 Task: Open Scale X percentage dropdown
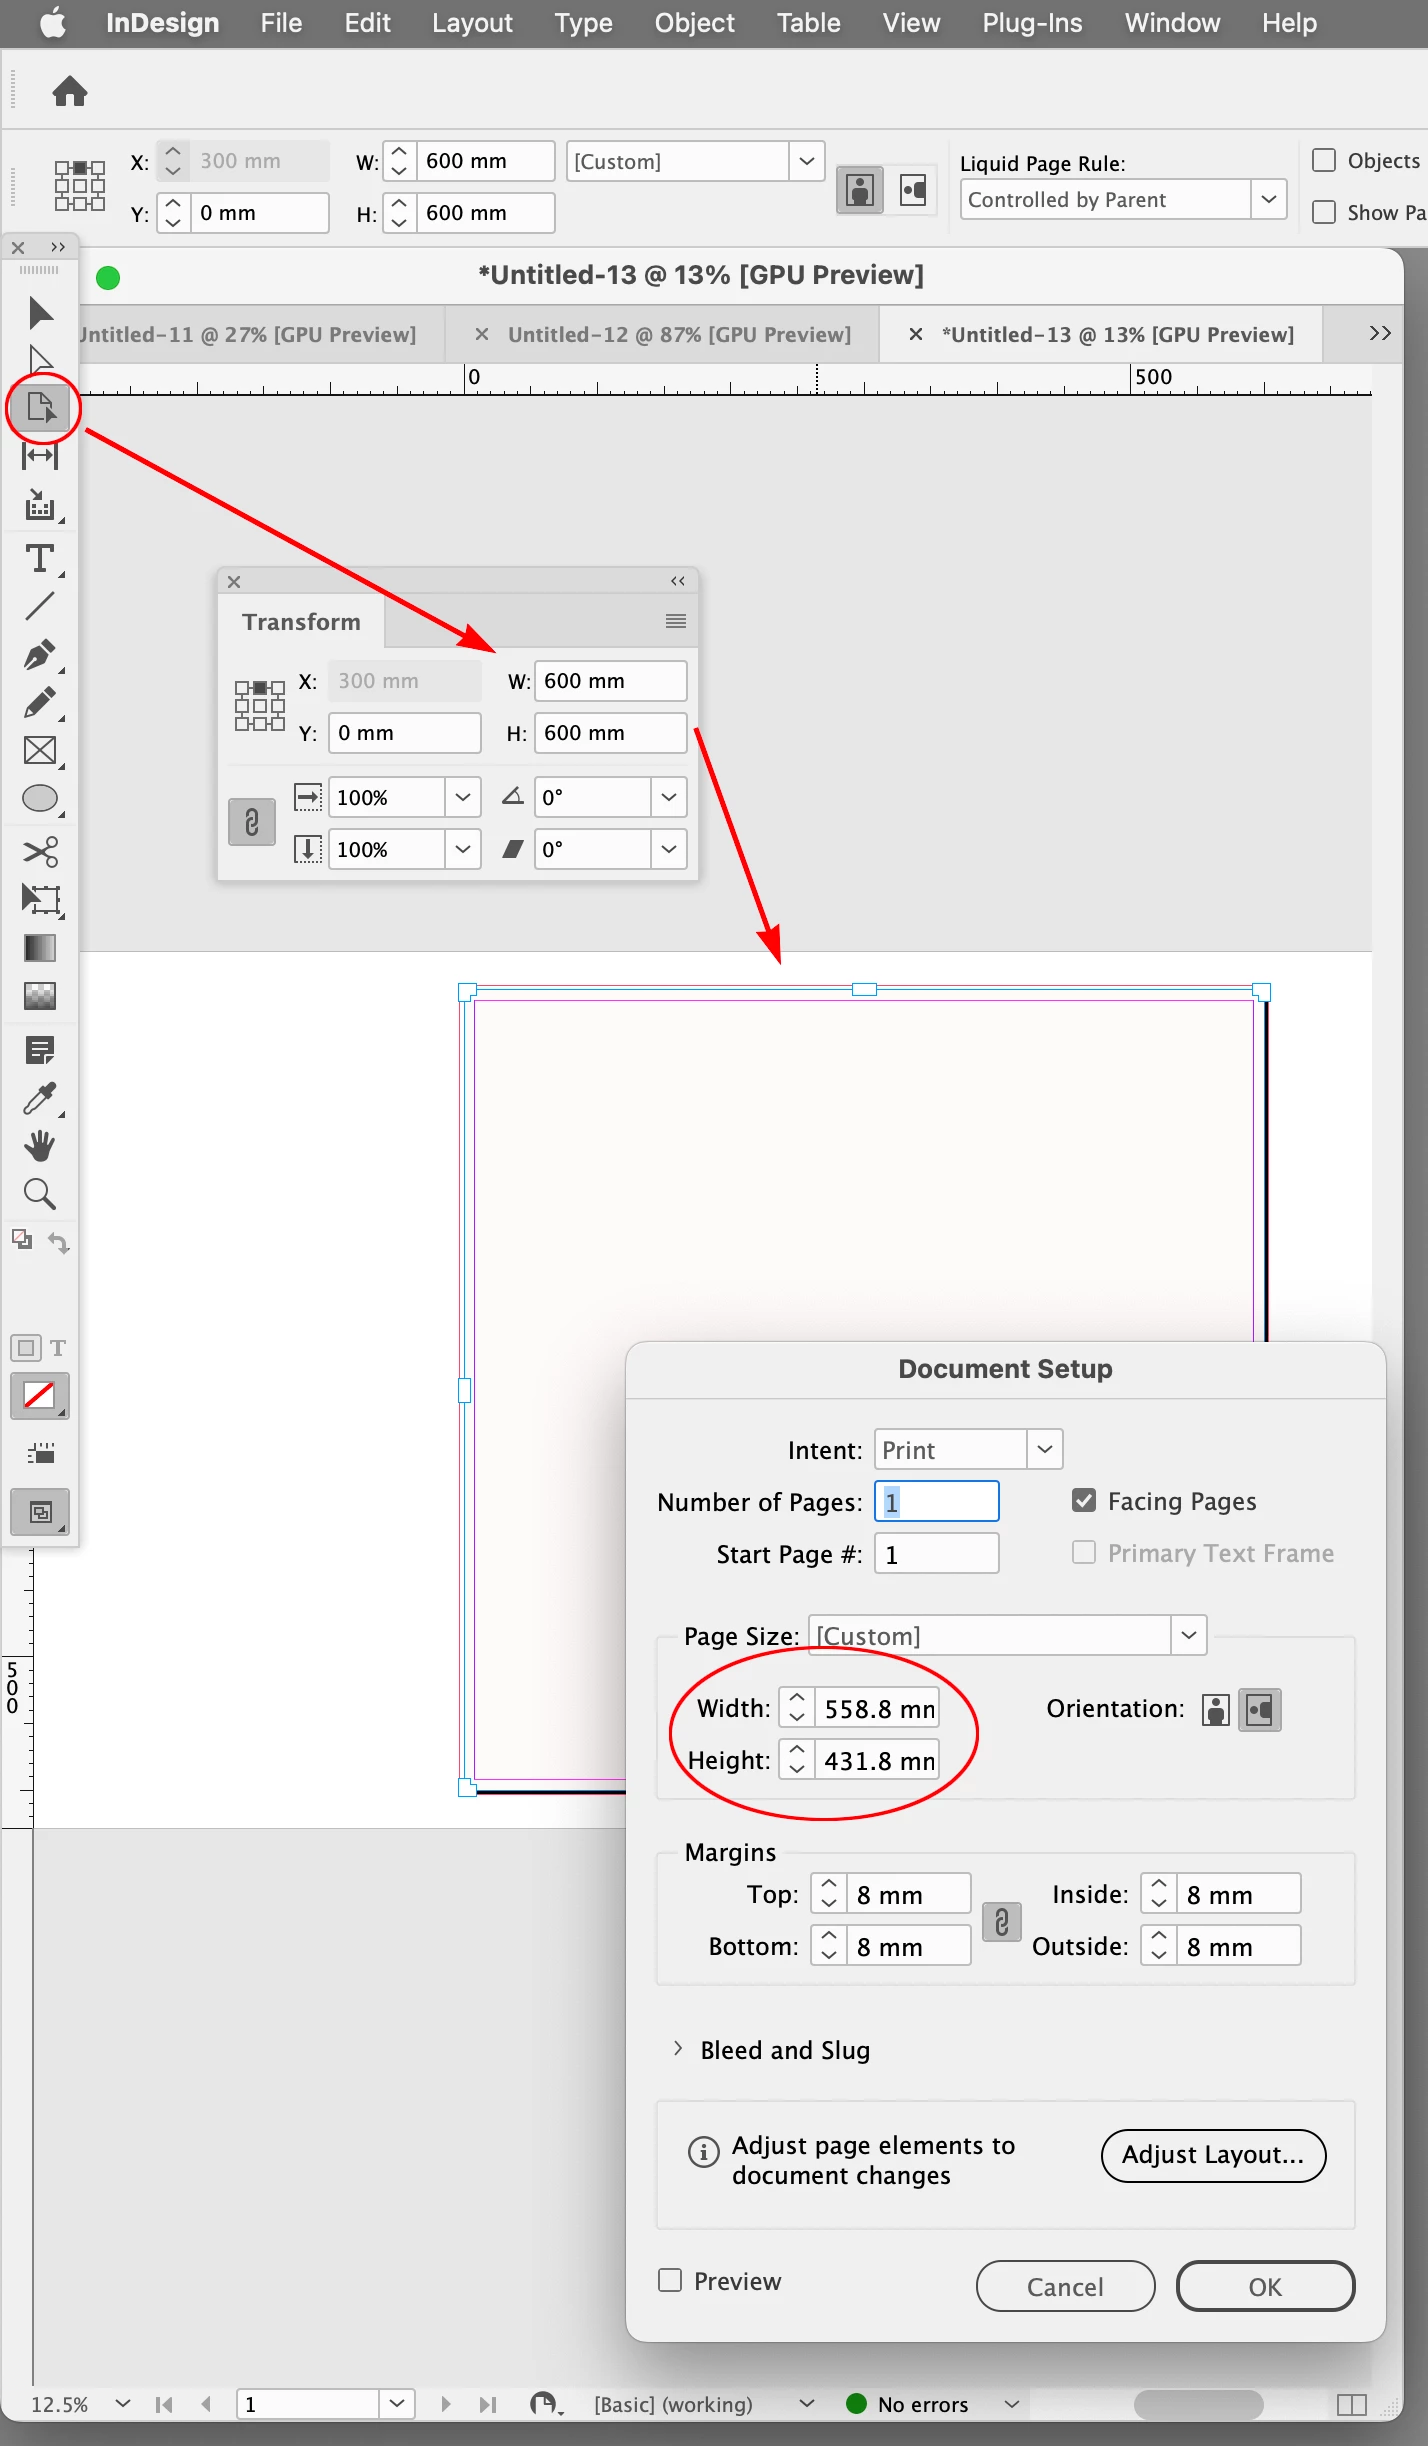(463, 797)
